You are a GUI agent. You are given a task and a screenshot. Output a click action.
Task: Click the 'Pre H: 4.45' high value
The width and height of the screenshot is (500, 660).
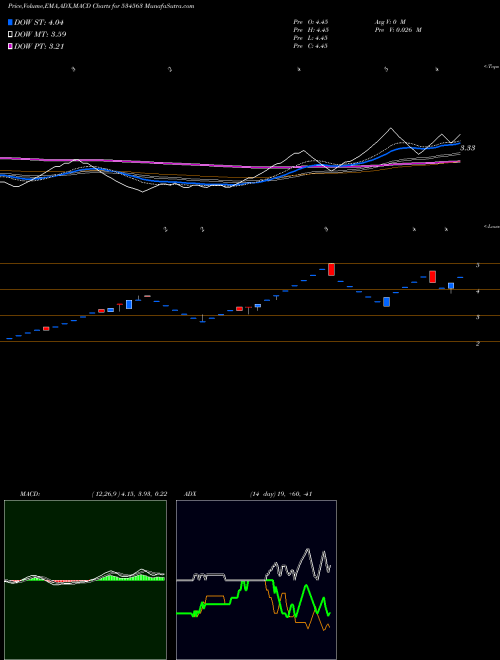[x=311, y=30]
